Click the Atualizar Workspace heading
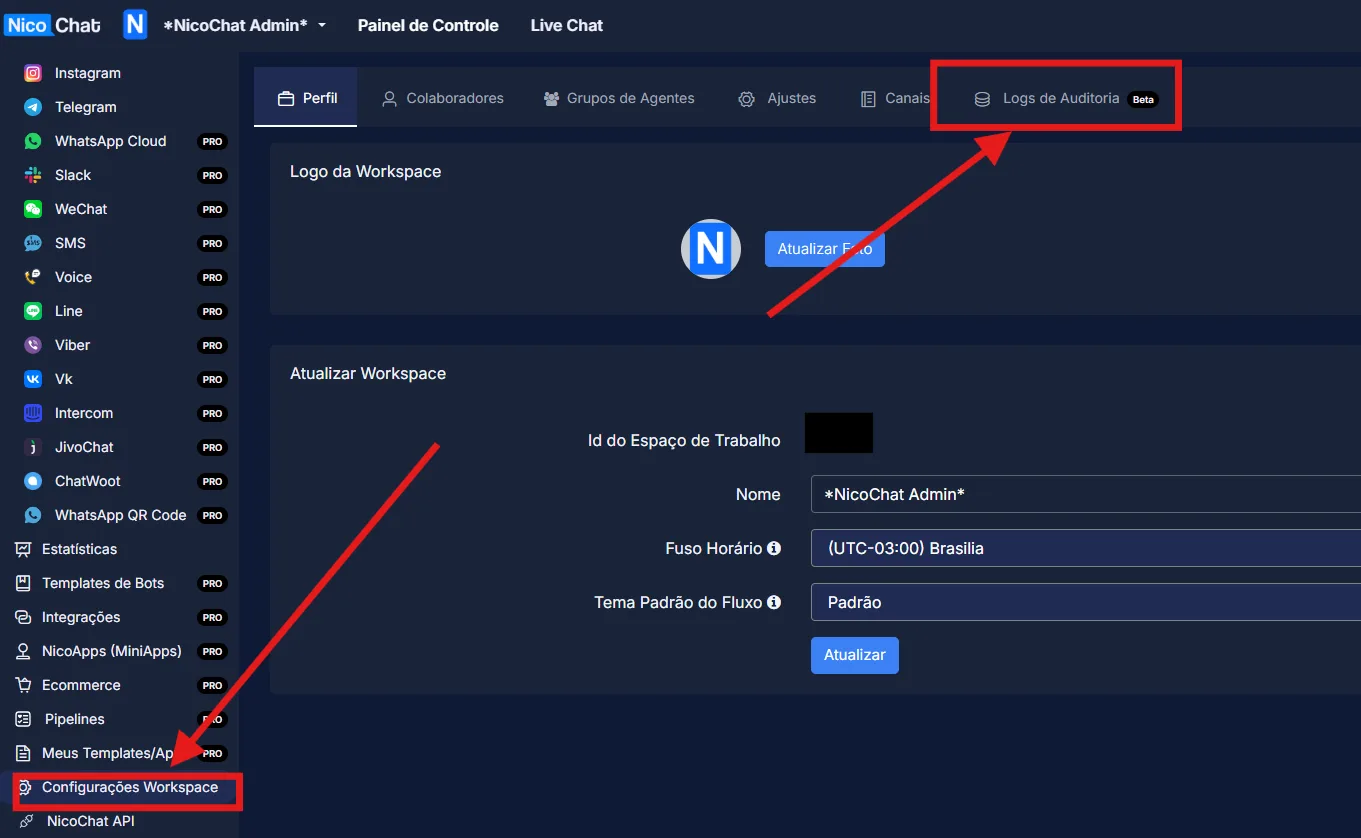The image size is (1361, 838). [368, 373]
